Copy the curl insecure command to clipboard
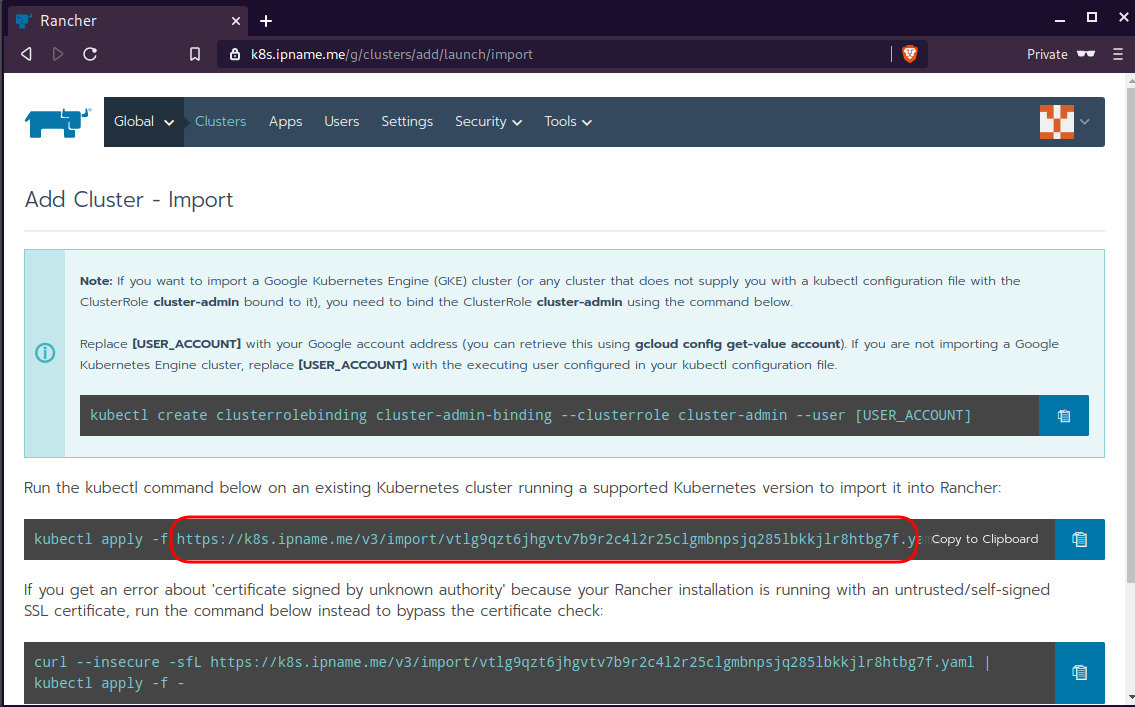 [1080, 672]
